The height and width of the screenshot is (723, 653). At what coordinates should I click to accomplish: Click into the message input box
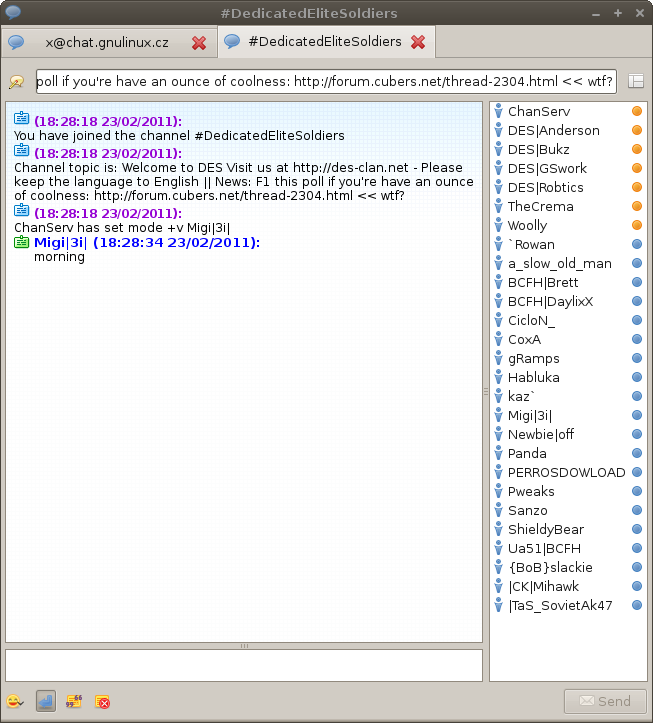[243, 666]
